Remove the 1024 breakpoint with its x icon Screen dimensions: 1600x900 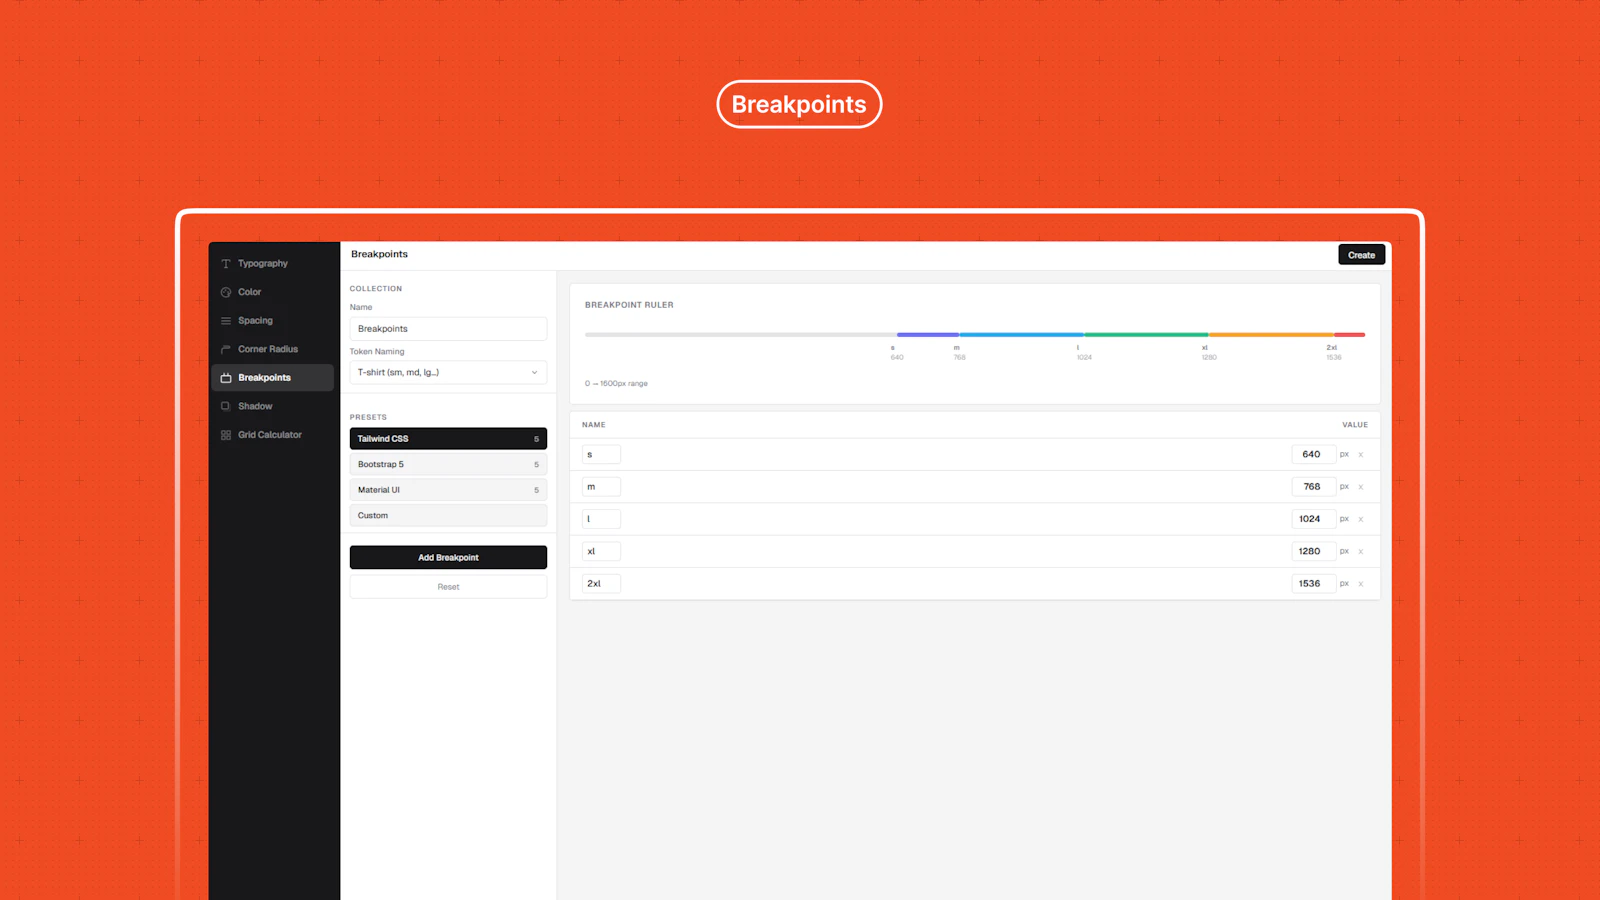(x=1360, y=519)
